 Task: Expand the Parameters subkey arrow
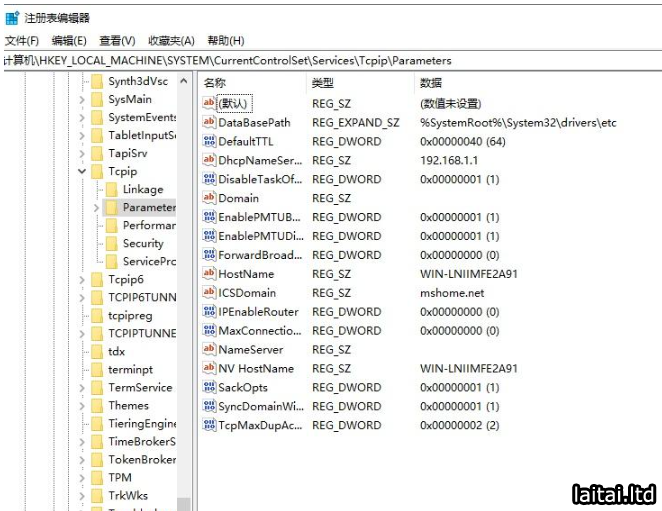coord(97,208)
